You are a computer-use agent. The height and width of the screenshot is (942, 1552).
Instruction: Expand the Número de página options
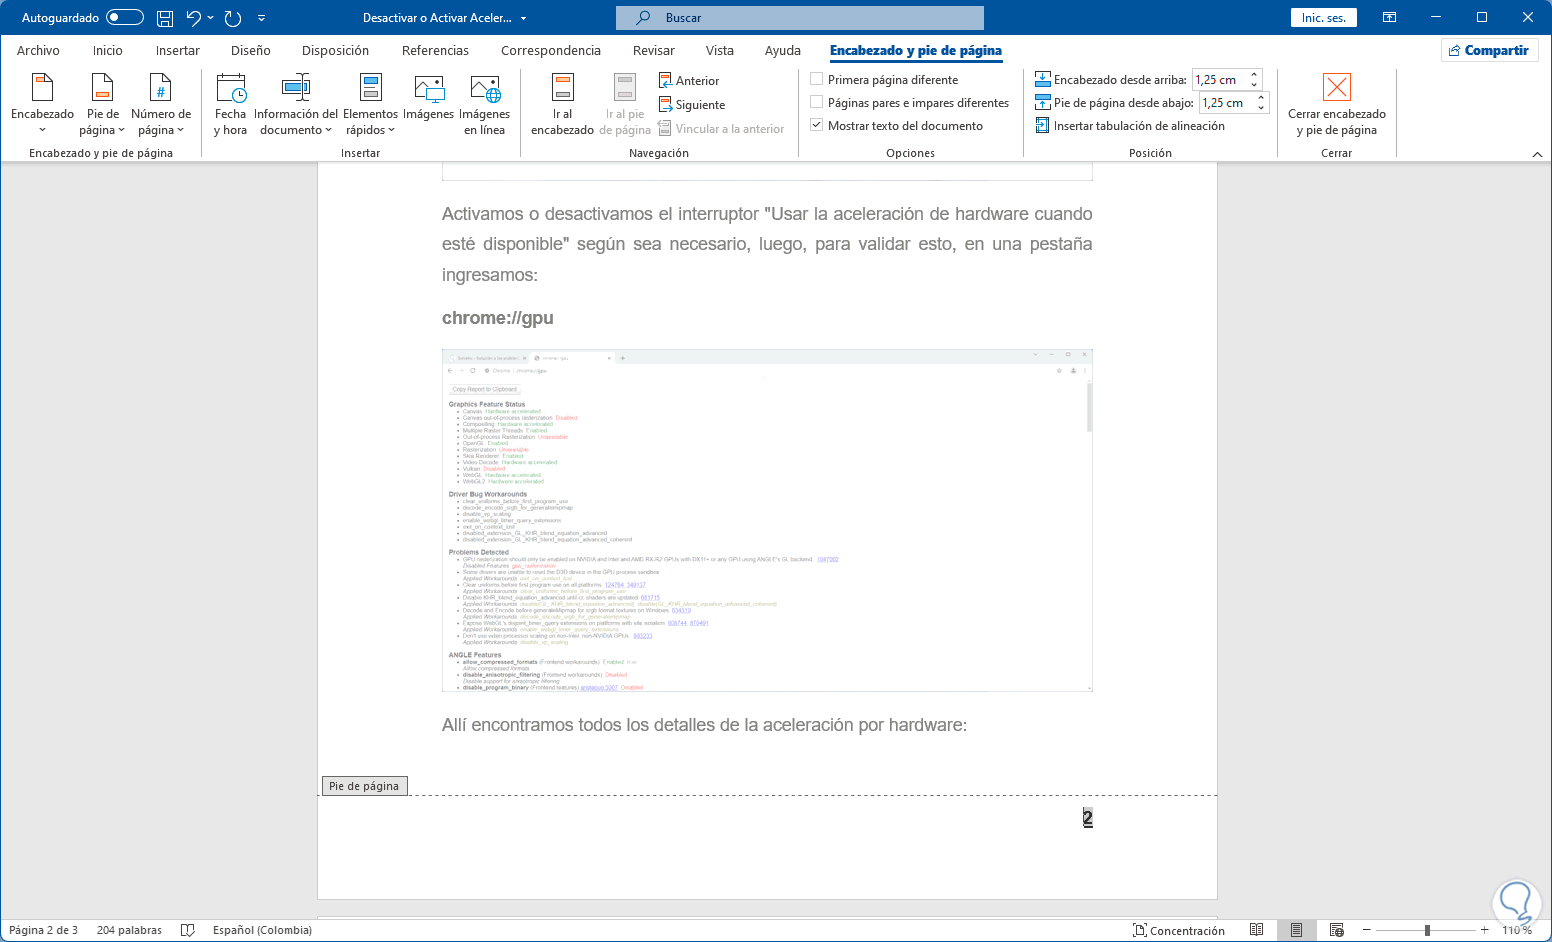161,103
